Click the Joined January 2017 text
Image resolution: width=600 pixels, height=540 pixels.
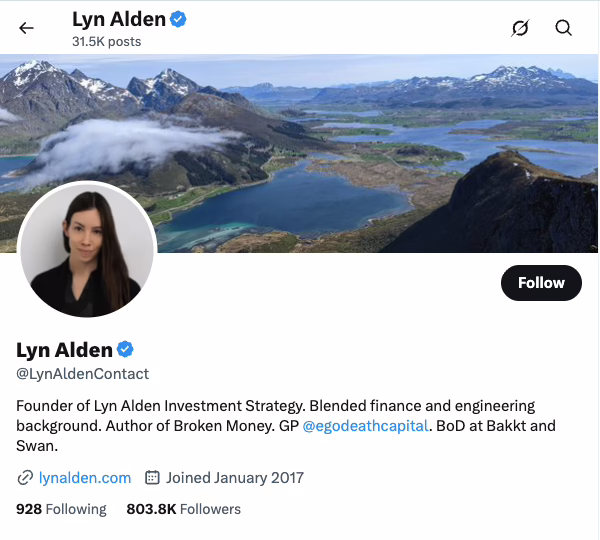click(235, 478)
